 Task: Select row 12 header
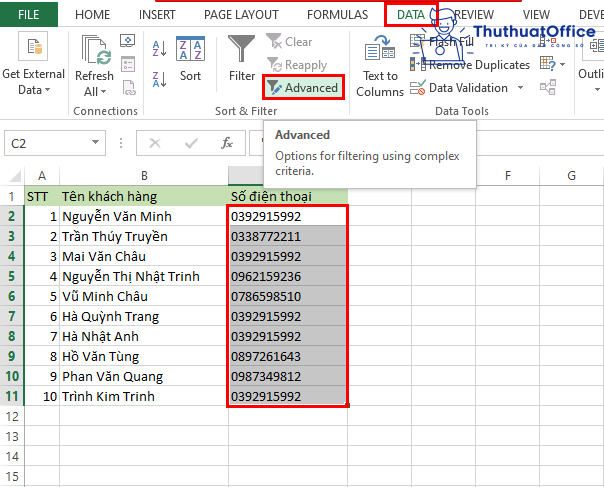12,417
